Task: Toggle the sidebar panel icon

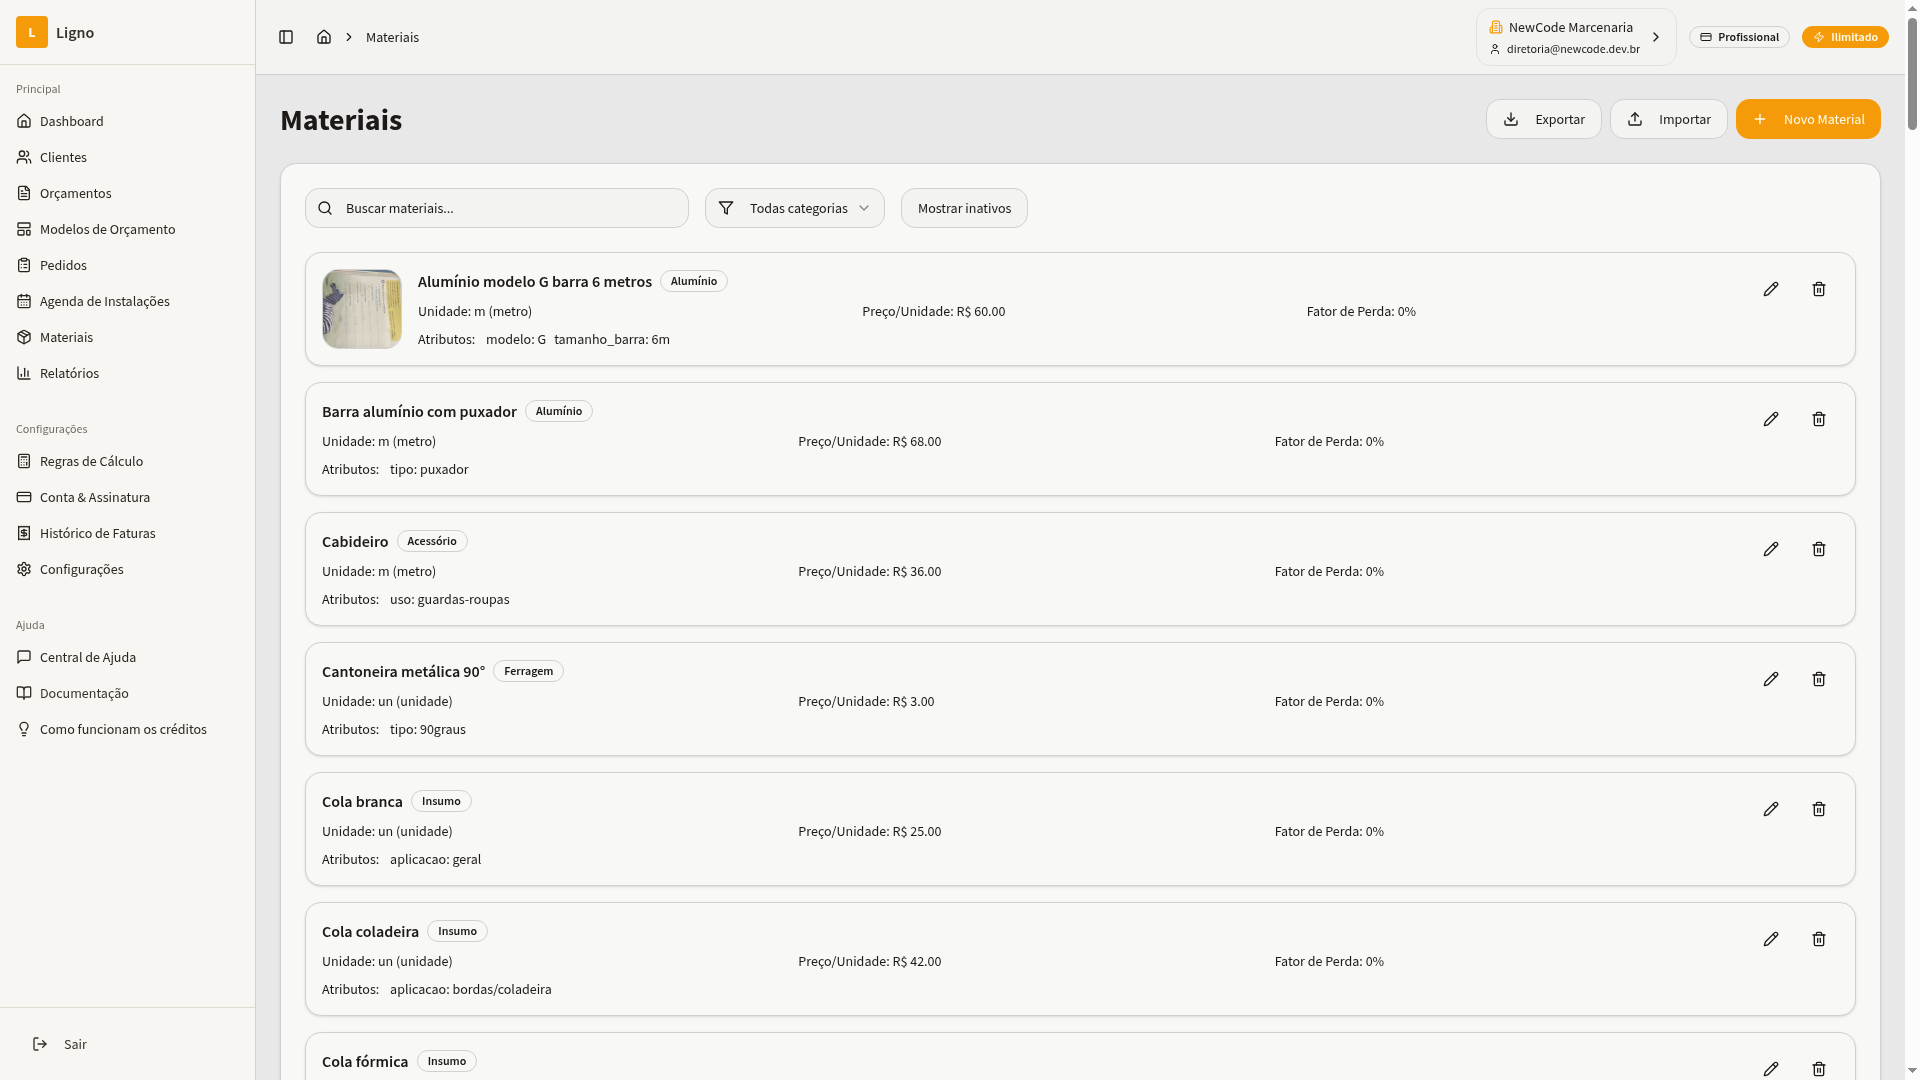Action: [x=286, y=37]
